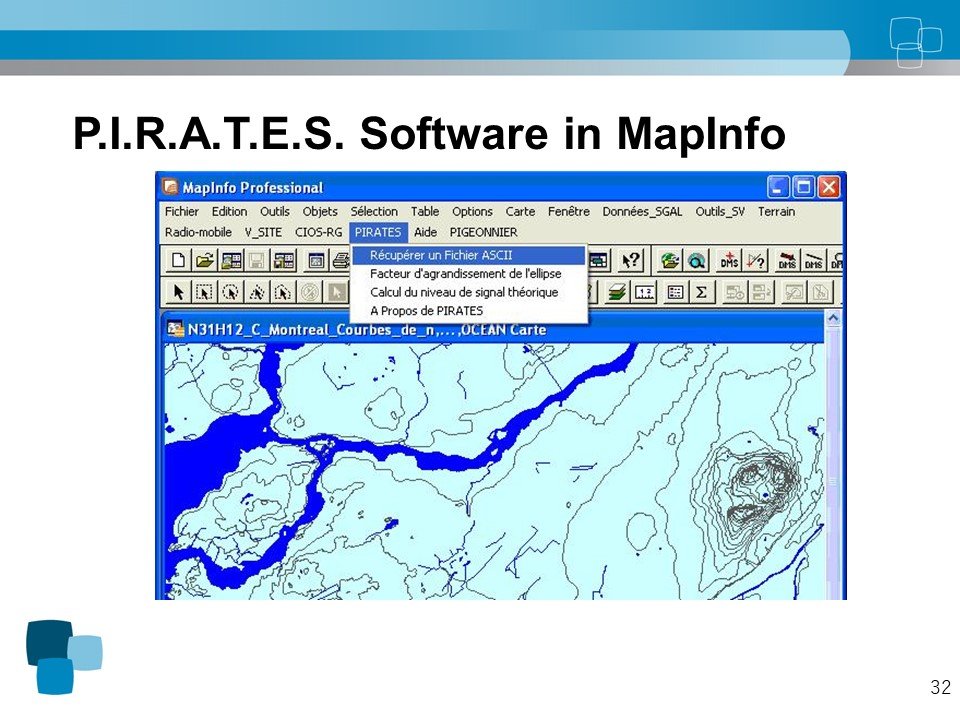Open the Outils menu
960x720 pixels.
click(x=274, y=211)
